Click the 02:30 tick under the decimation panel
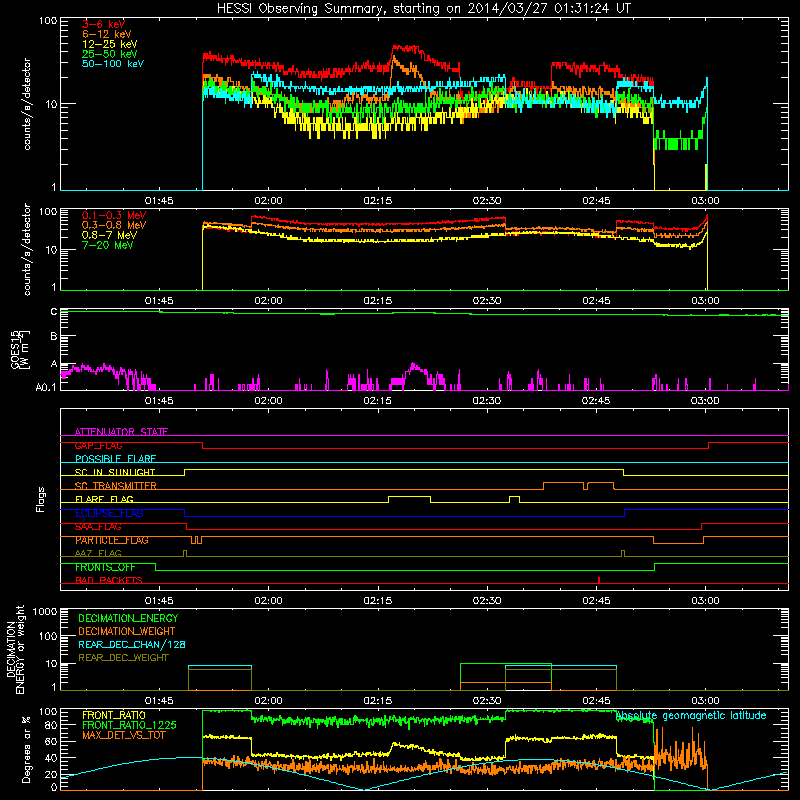 487,701
